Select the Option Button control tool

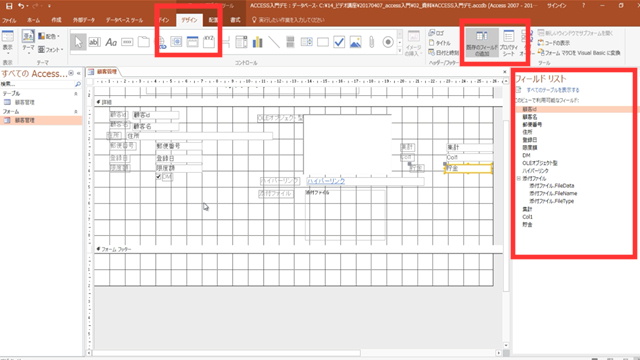[x=388, y=42]
